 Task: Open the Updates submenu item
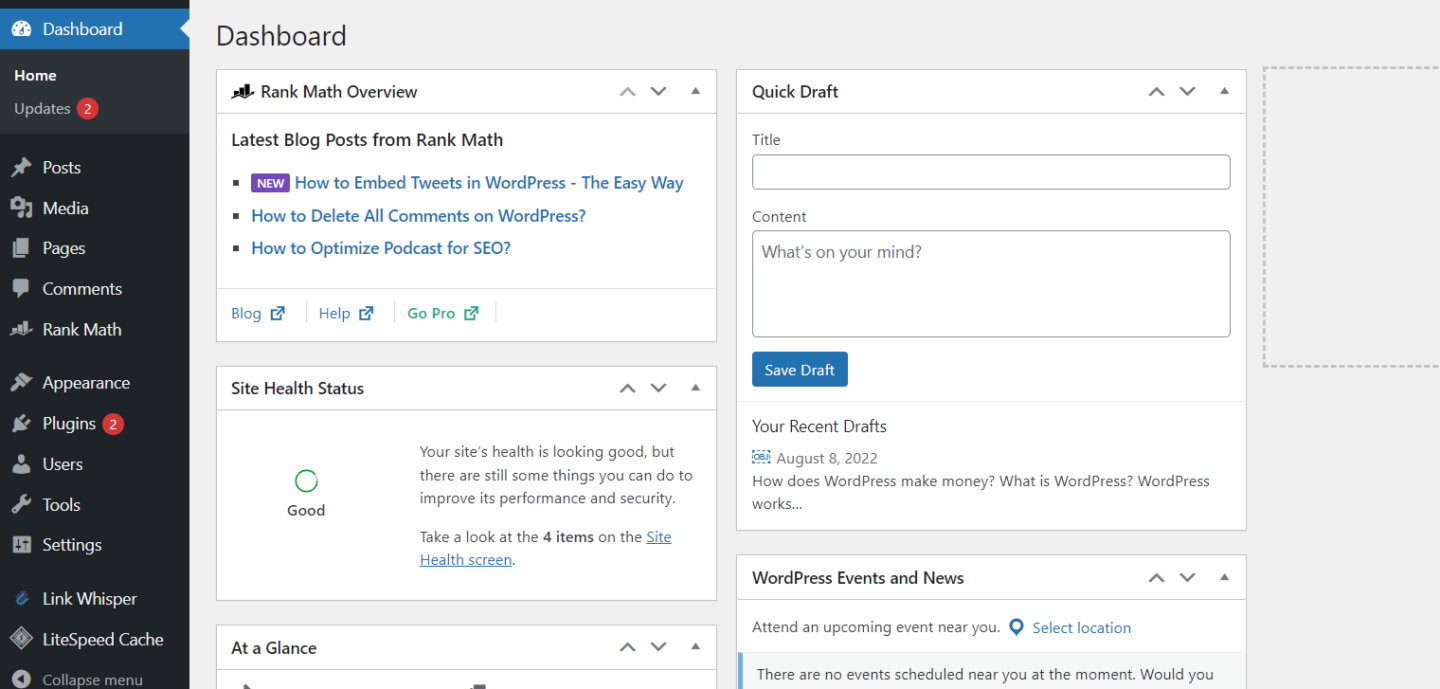(x=42, y=108)
